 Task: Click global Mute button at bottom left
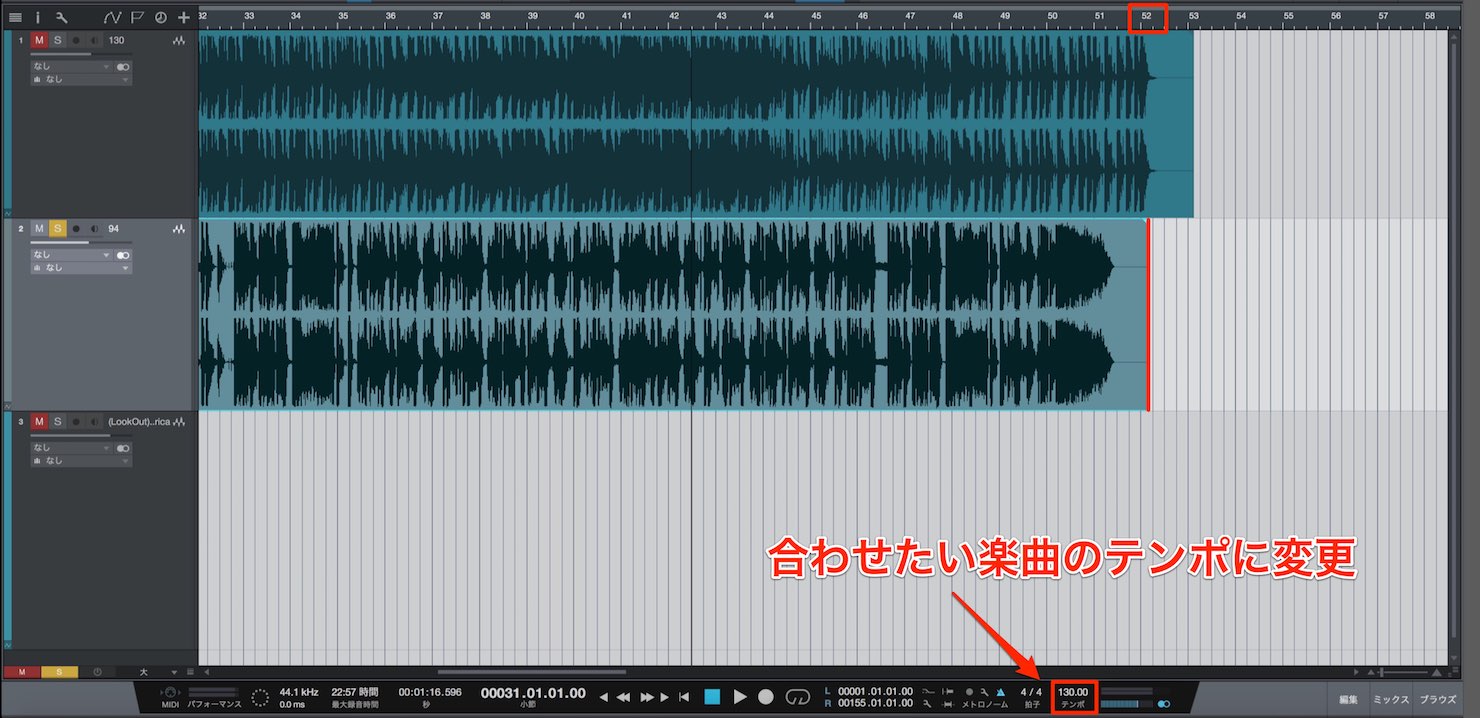click(21, 672)
